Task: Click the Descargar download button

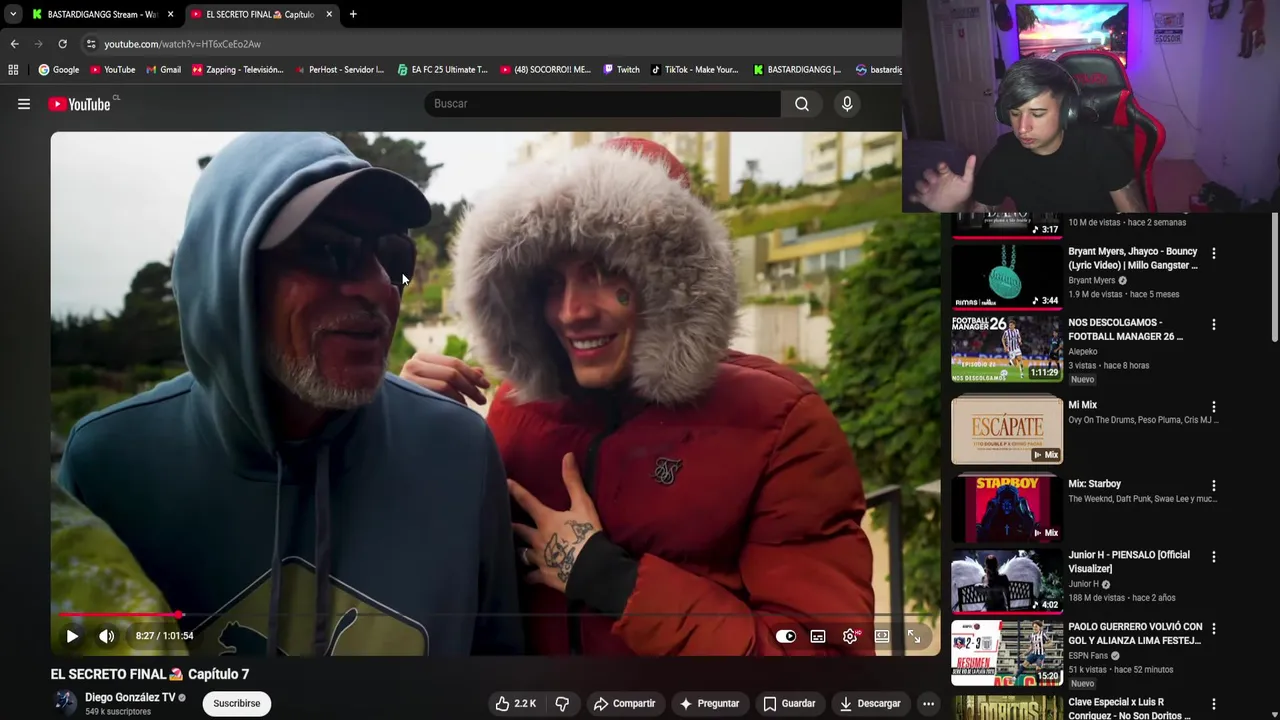Action: click(870, 704)
